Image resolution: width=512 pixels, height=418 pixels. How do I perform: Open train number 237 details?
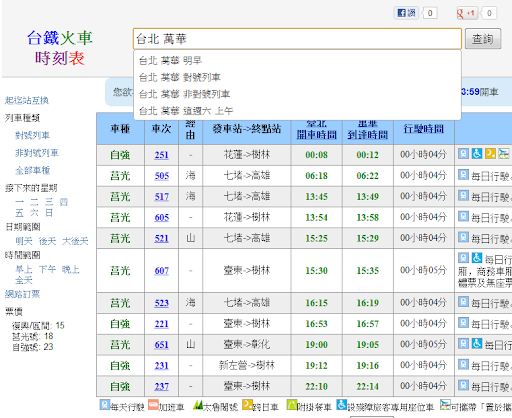coord(161,386)
